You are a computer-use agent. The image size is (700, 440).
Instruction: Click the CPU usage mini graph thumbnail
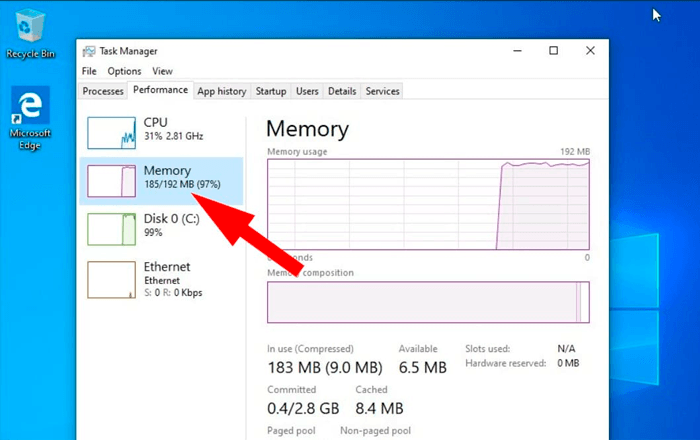pos(112,133)
